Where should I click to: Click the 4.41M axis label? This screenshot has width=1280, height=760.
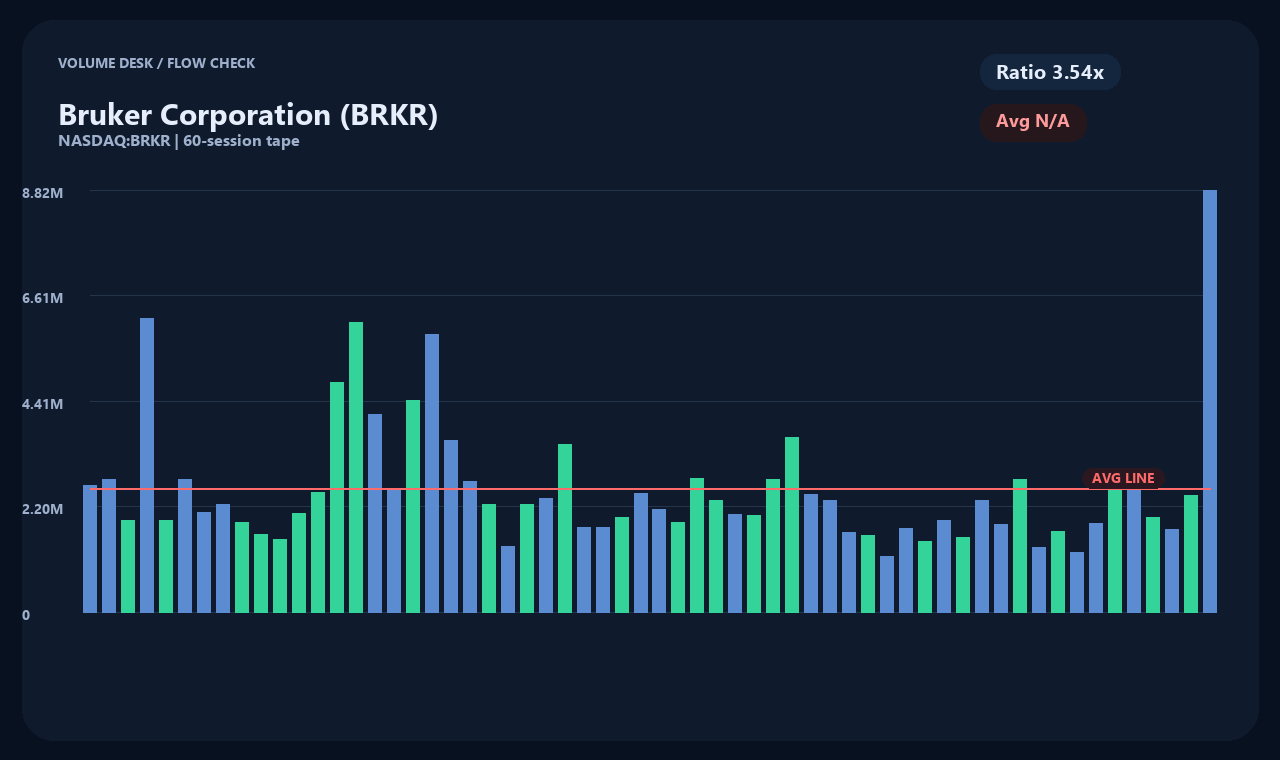[43, 404]
